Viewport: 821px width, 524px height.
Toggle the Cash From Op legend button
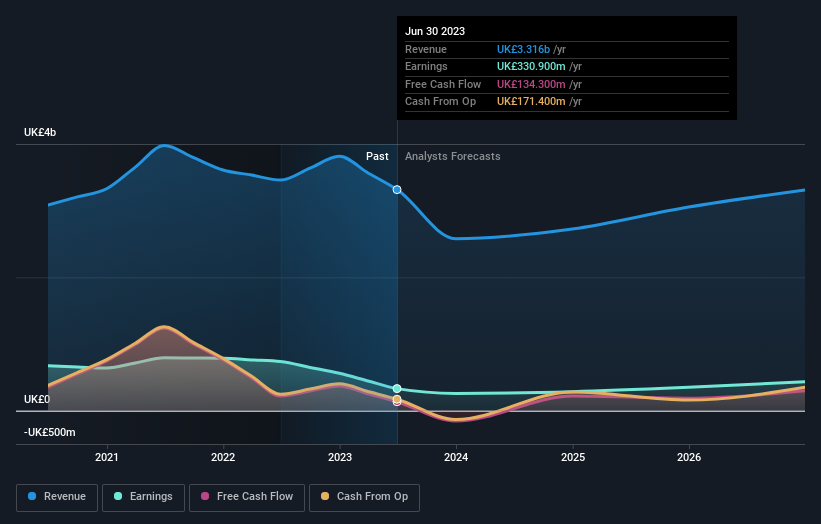point(364,497)
